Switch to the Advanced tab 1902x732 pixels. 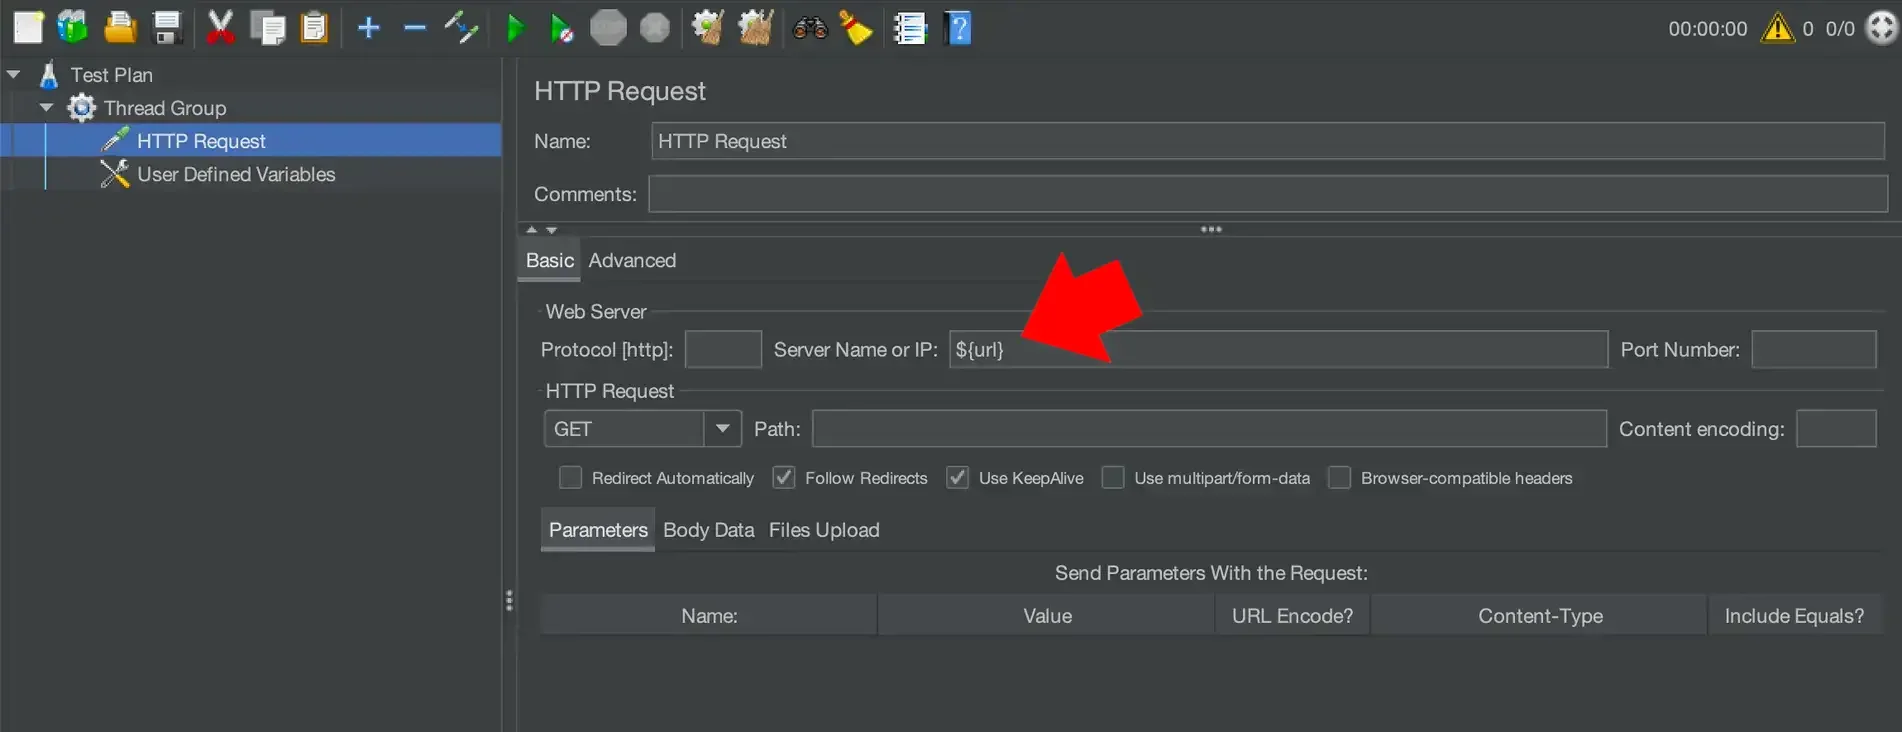pos(632,260)
